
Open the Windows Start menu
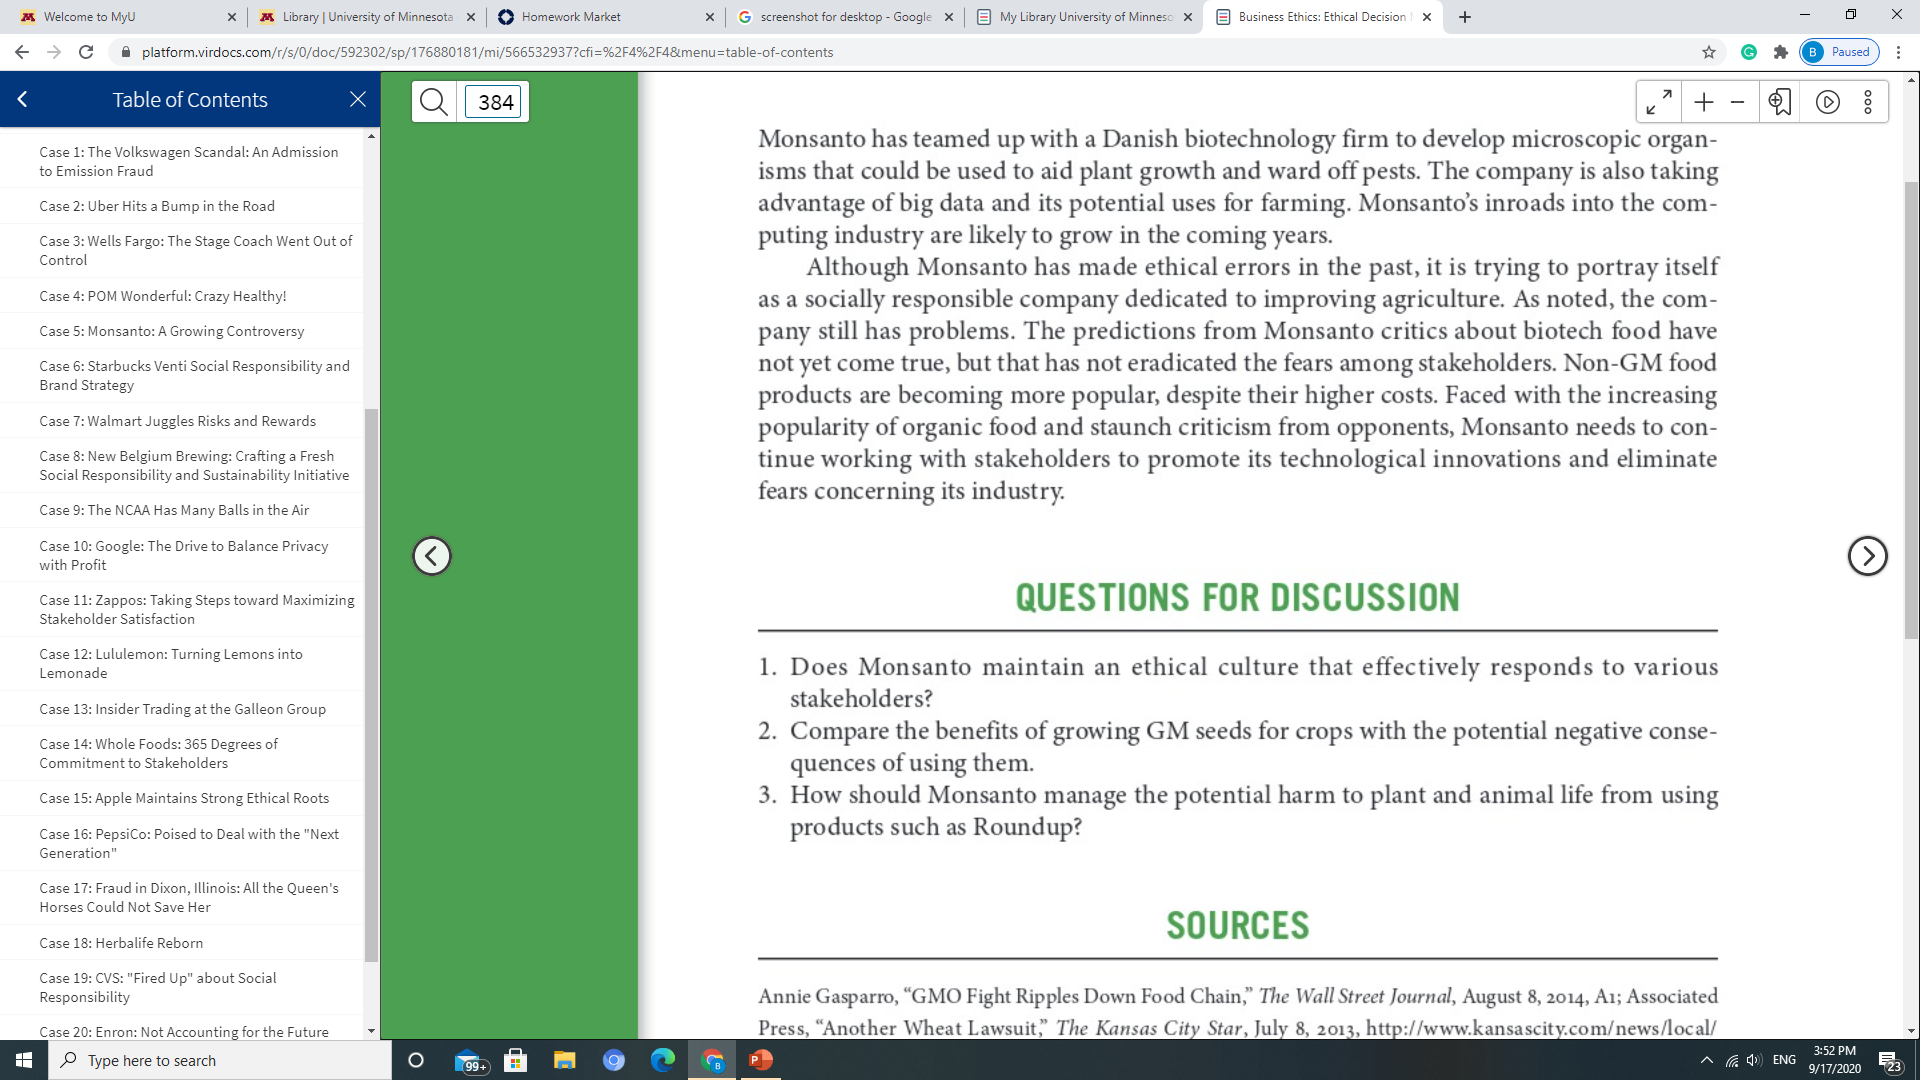click(x=24, y=1060)
